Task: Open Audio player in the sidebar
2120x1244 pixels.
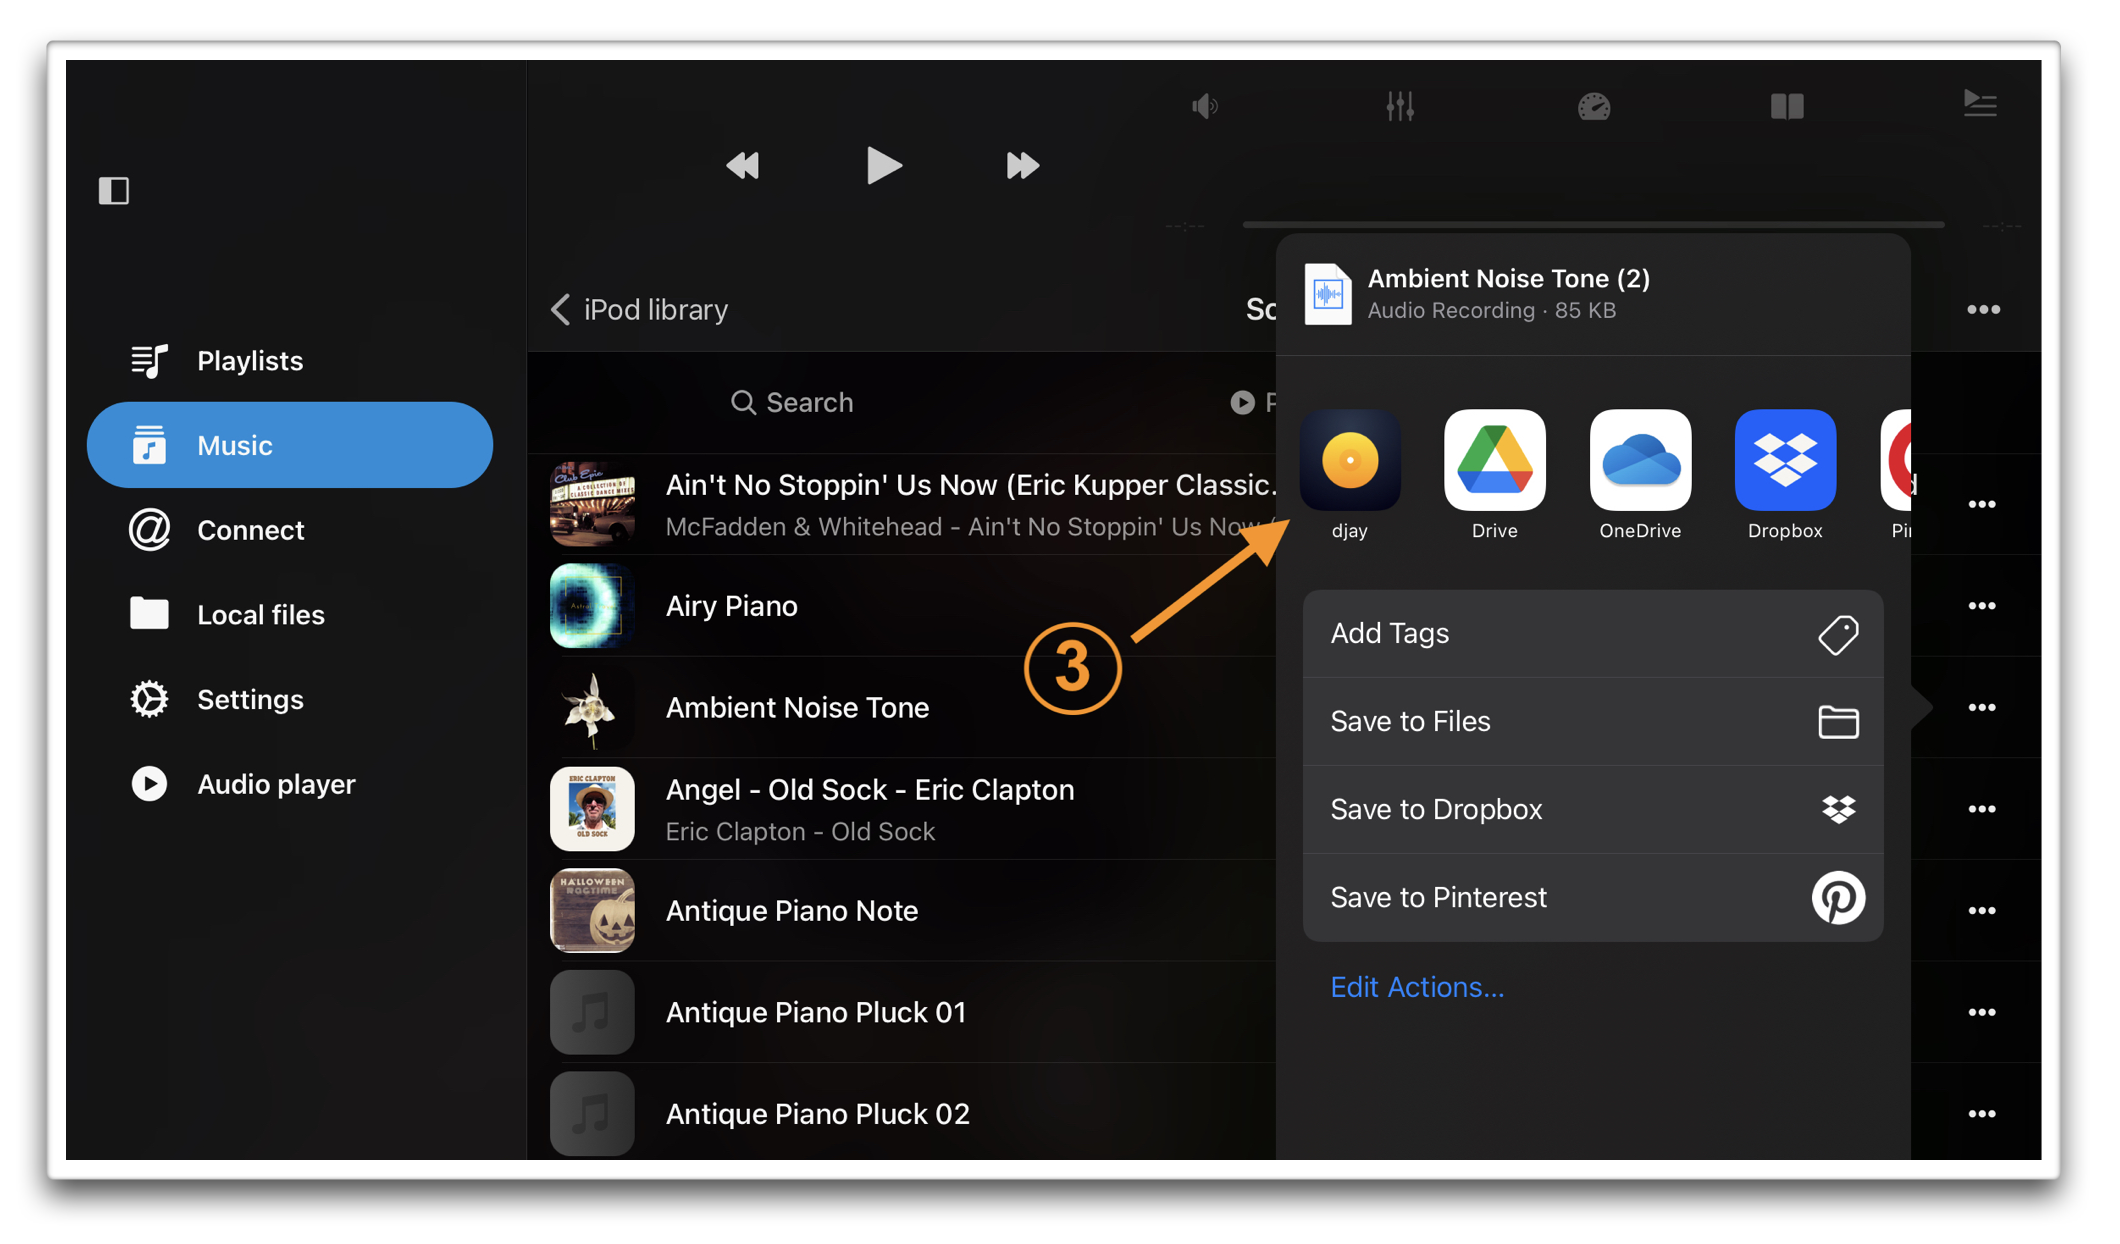Action: tap(290, 784)
